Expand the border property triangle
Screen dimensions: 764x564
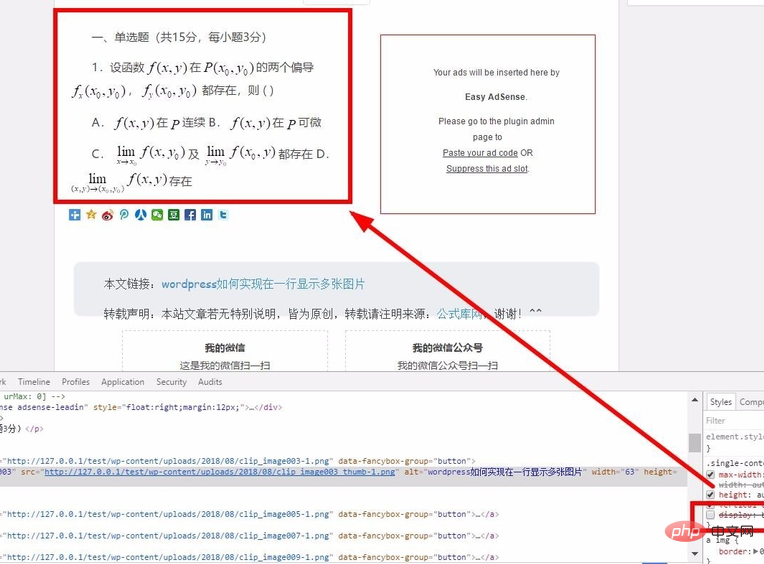pos(753,551)
